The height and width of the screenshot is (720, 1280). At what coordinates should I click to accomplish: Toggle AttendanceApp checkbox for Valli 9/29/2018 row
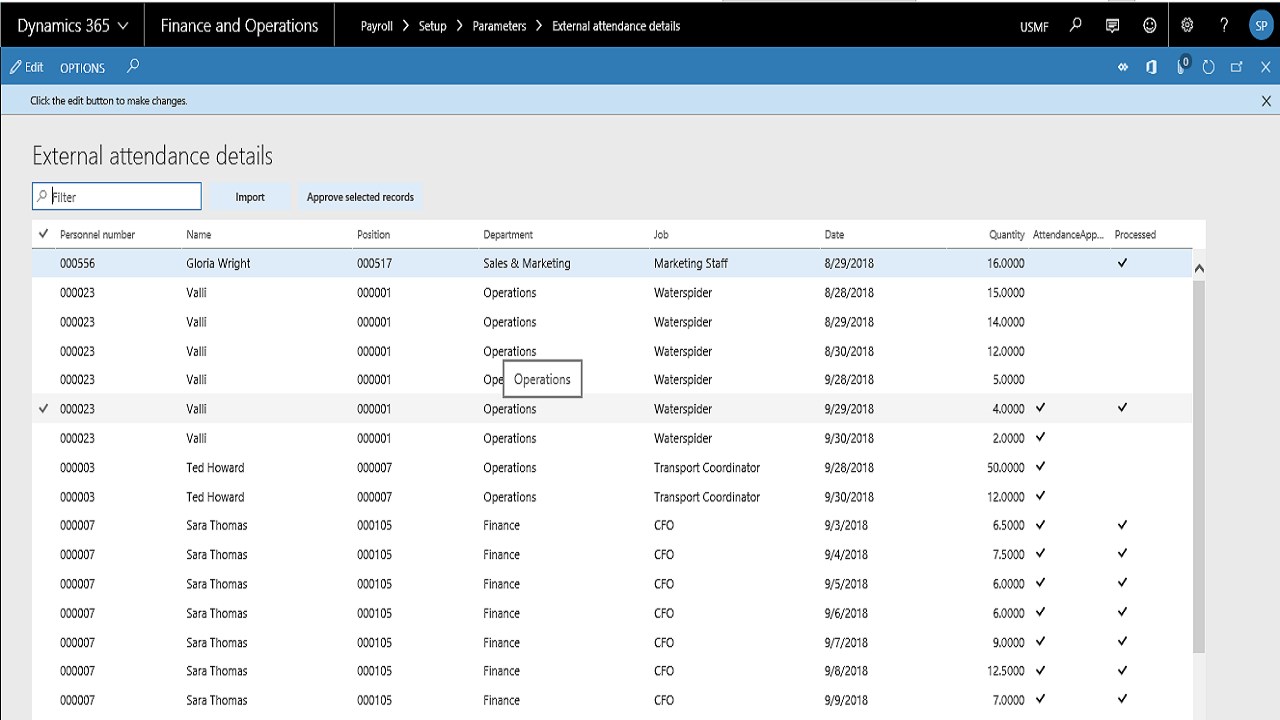1040,408
